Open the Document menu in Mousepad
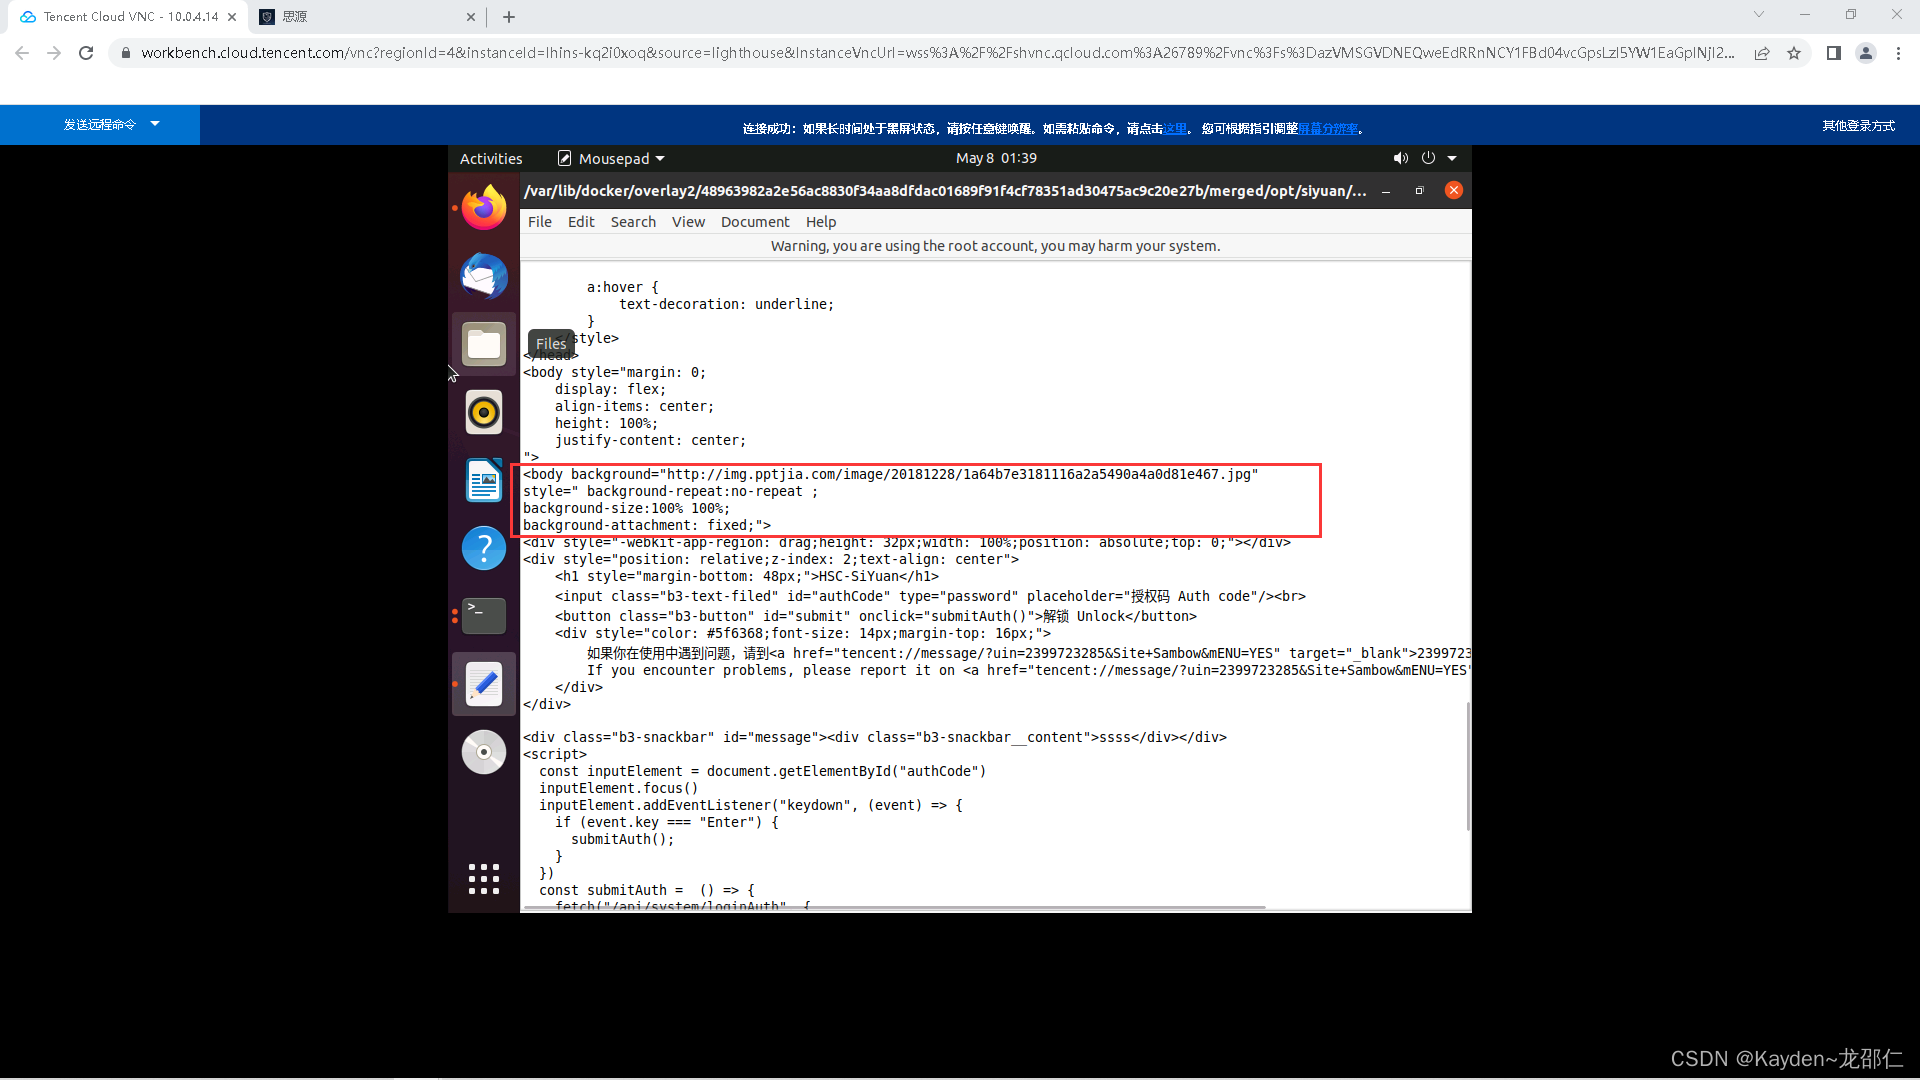1920x1080 pixels. coord(755,222)
